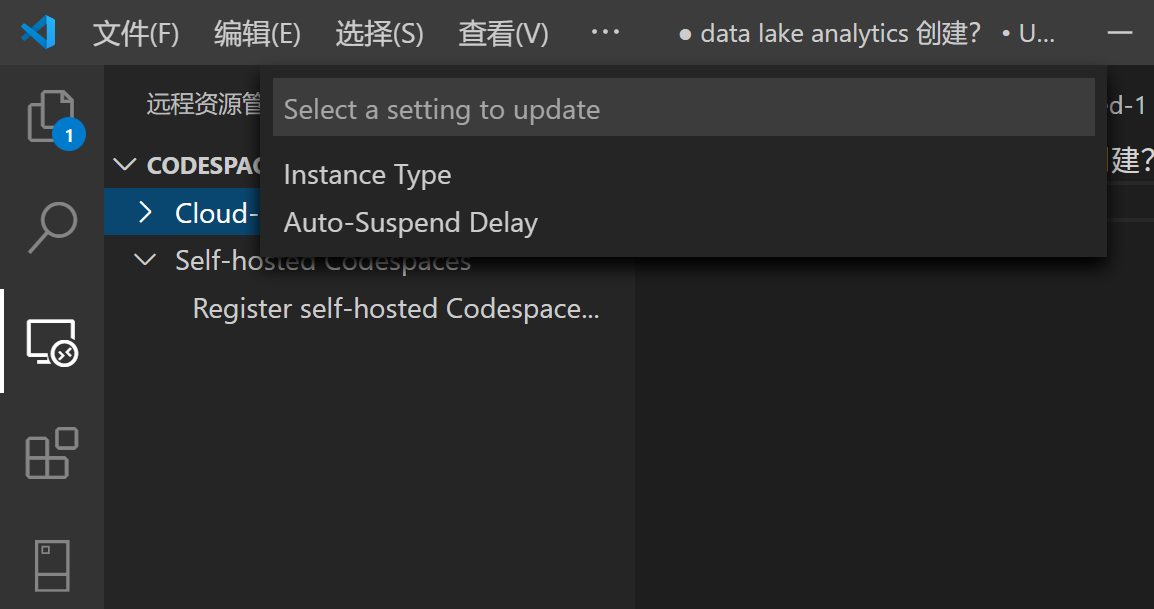Open the Extensions view icon
This screenshot has width=1154, height=609.
pos(51,454)
